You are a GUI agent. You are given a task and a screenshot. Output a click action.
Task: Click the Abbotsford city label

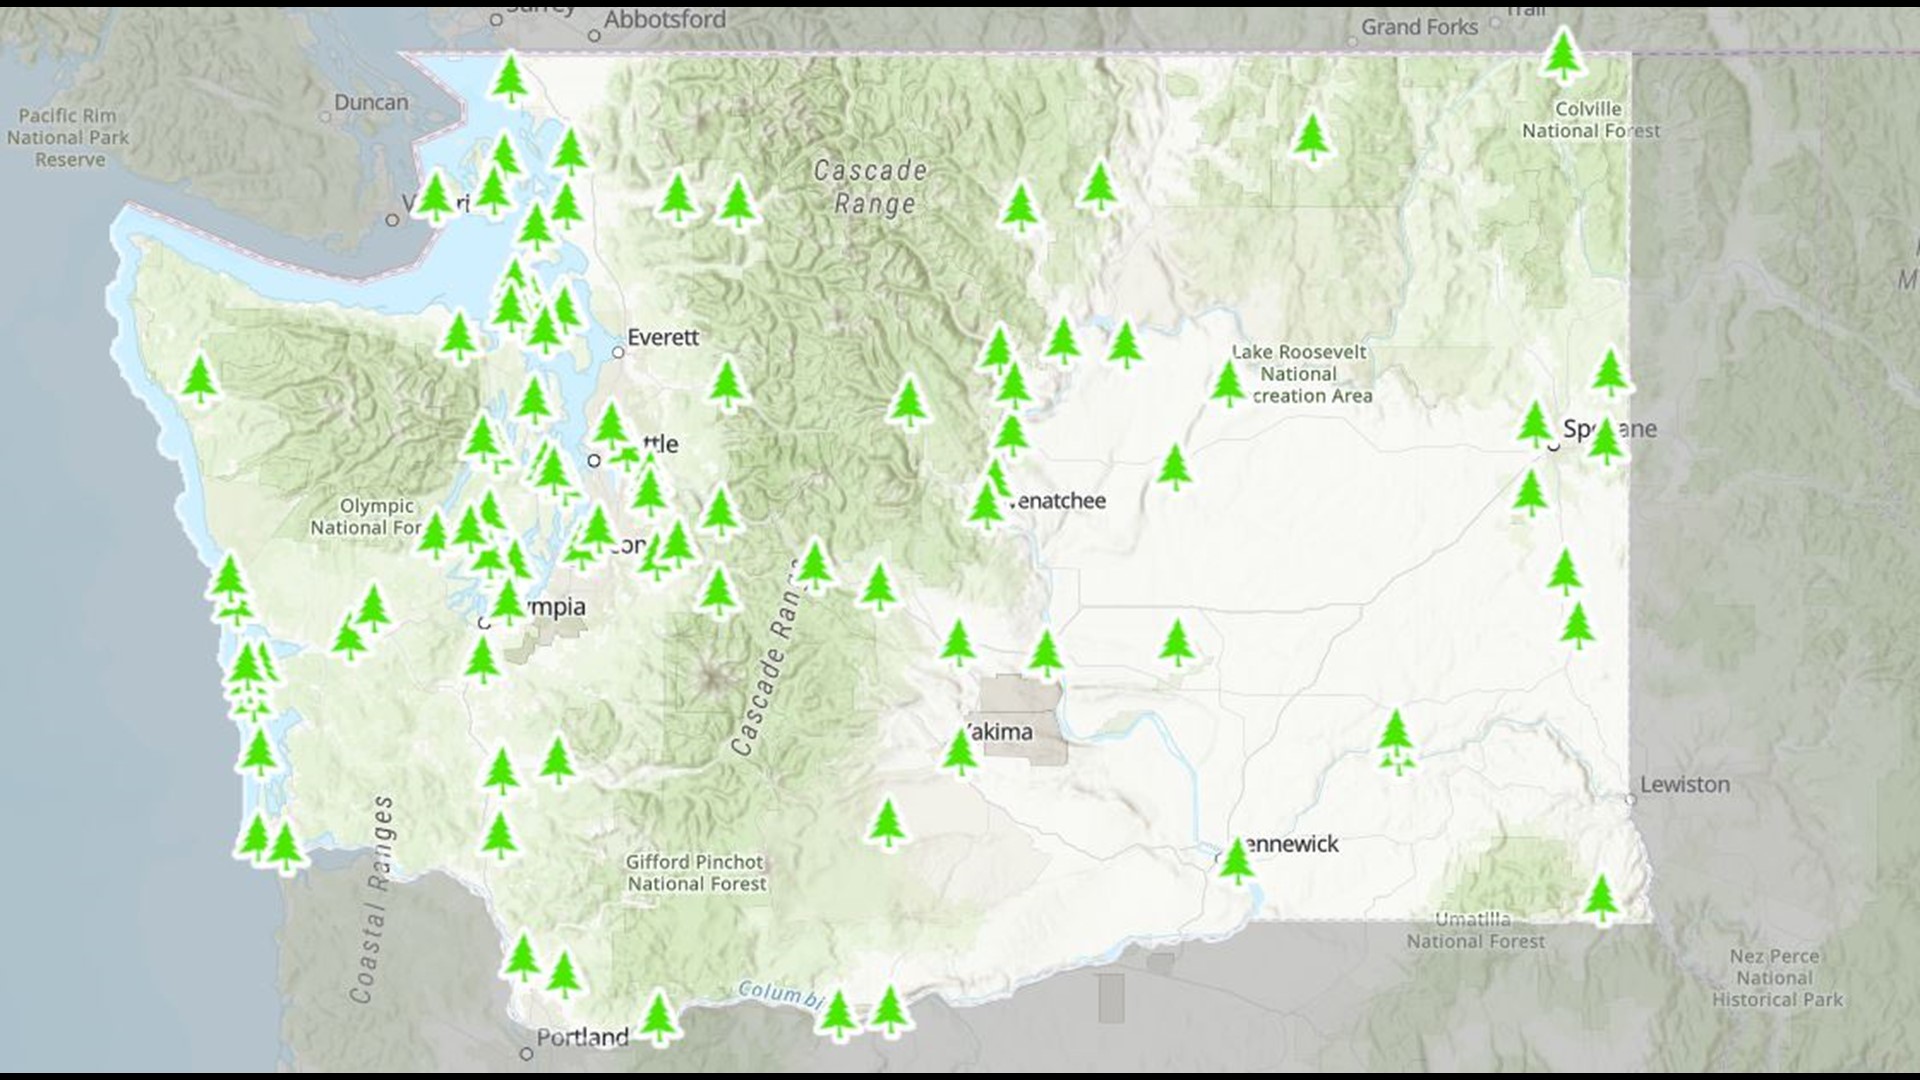click(665, 19)
